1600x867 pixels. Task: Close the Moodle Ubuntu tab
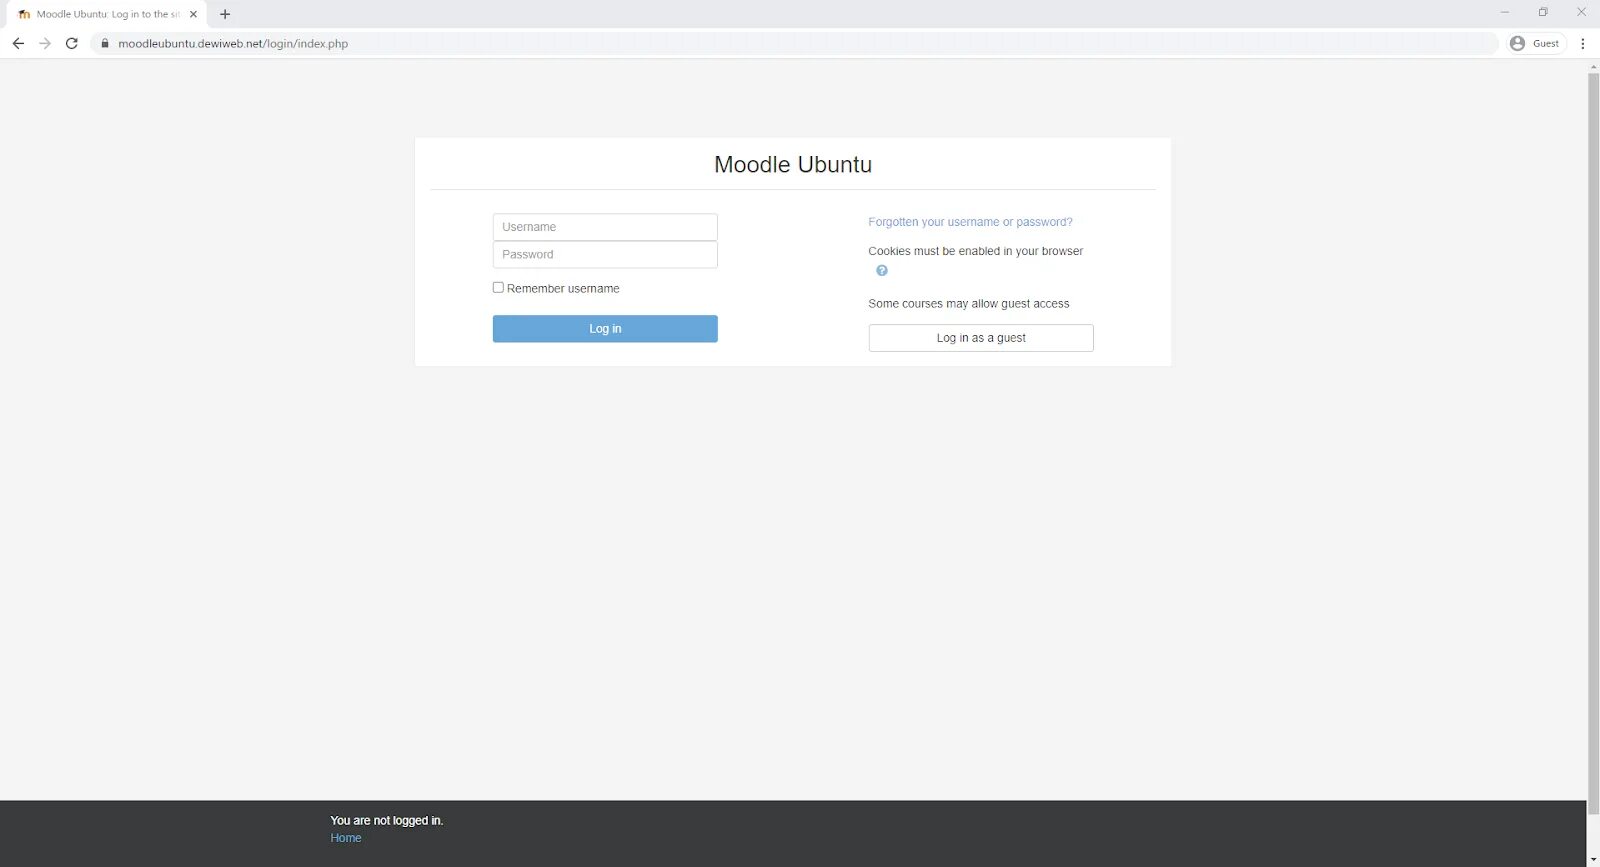(193, 14)
